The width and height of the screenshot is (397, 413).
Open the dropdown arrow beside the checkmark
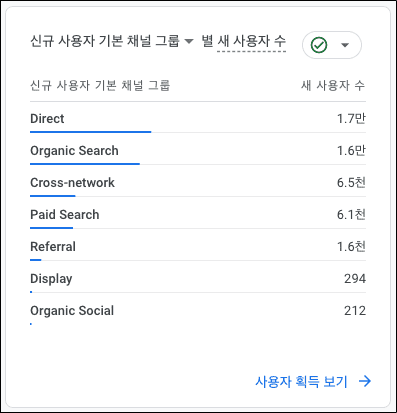[345, 45]
